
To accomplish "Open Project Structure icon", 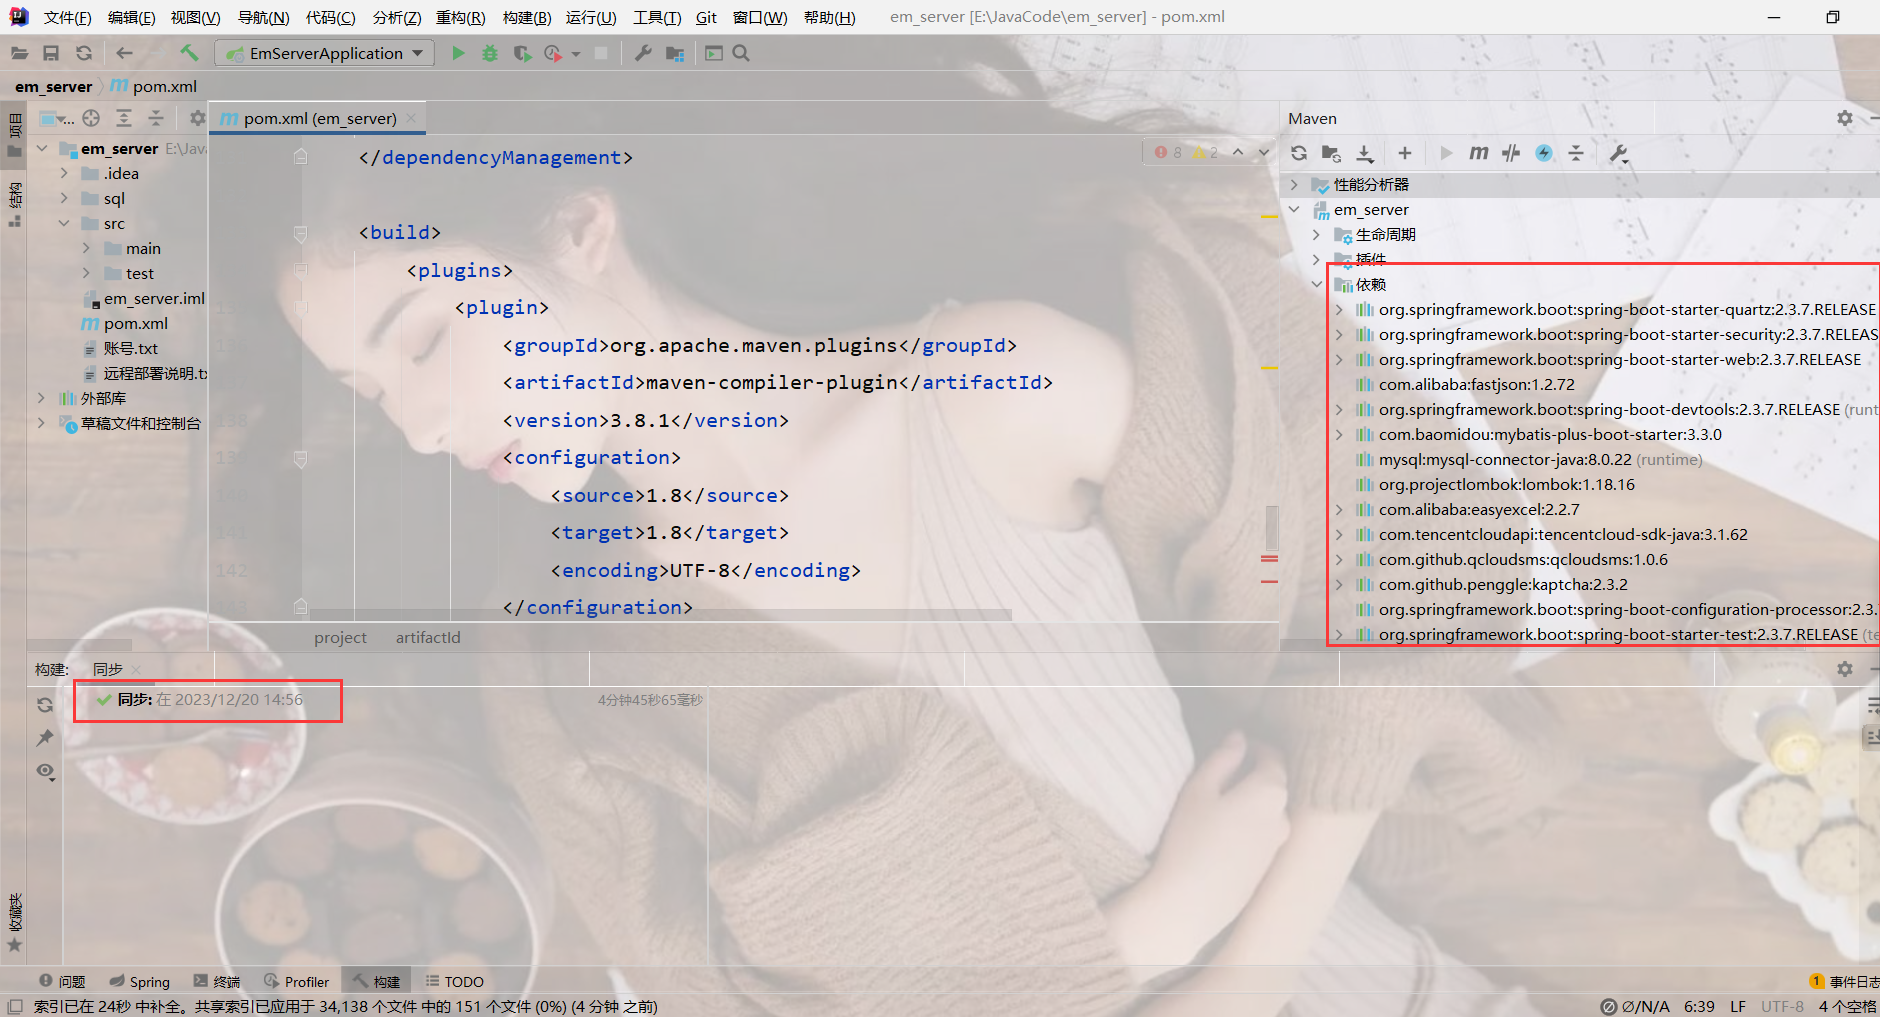I will [675, 53].
